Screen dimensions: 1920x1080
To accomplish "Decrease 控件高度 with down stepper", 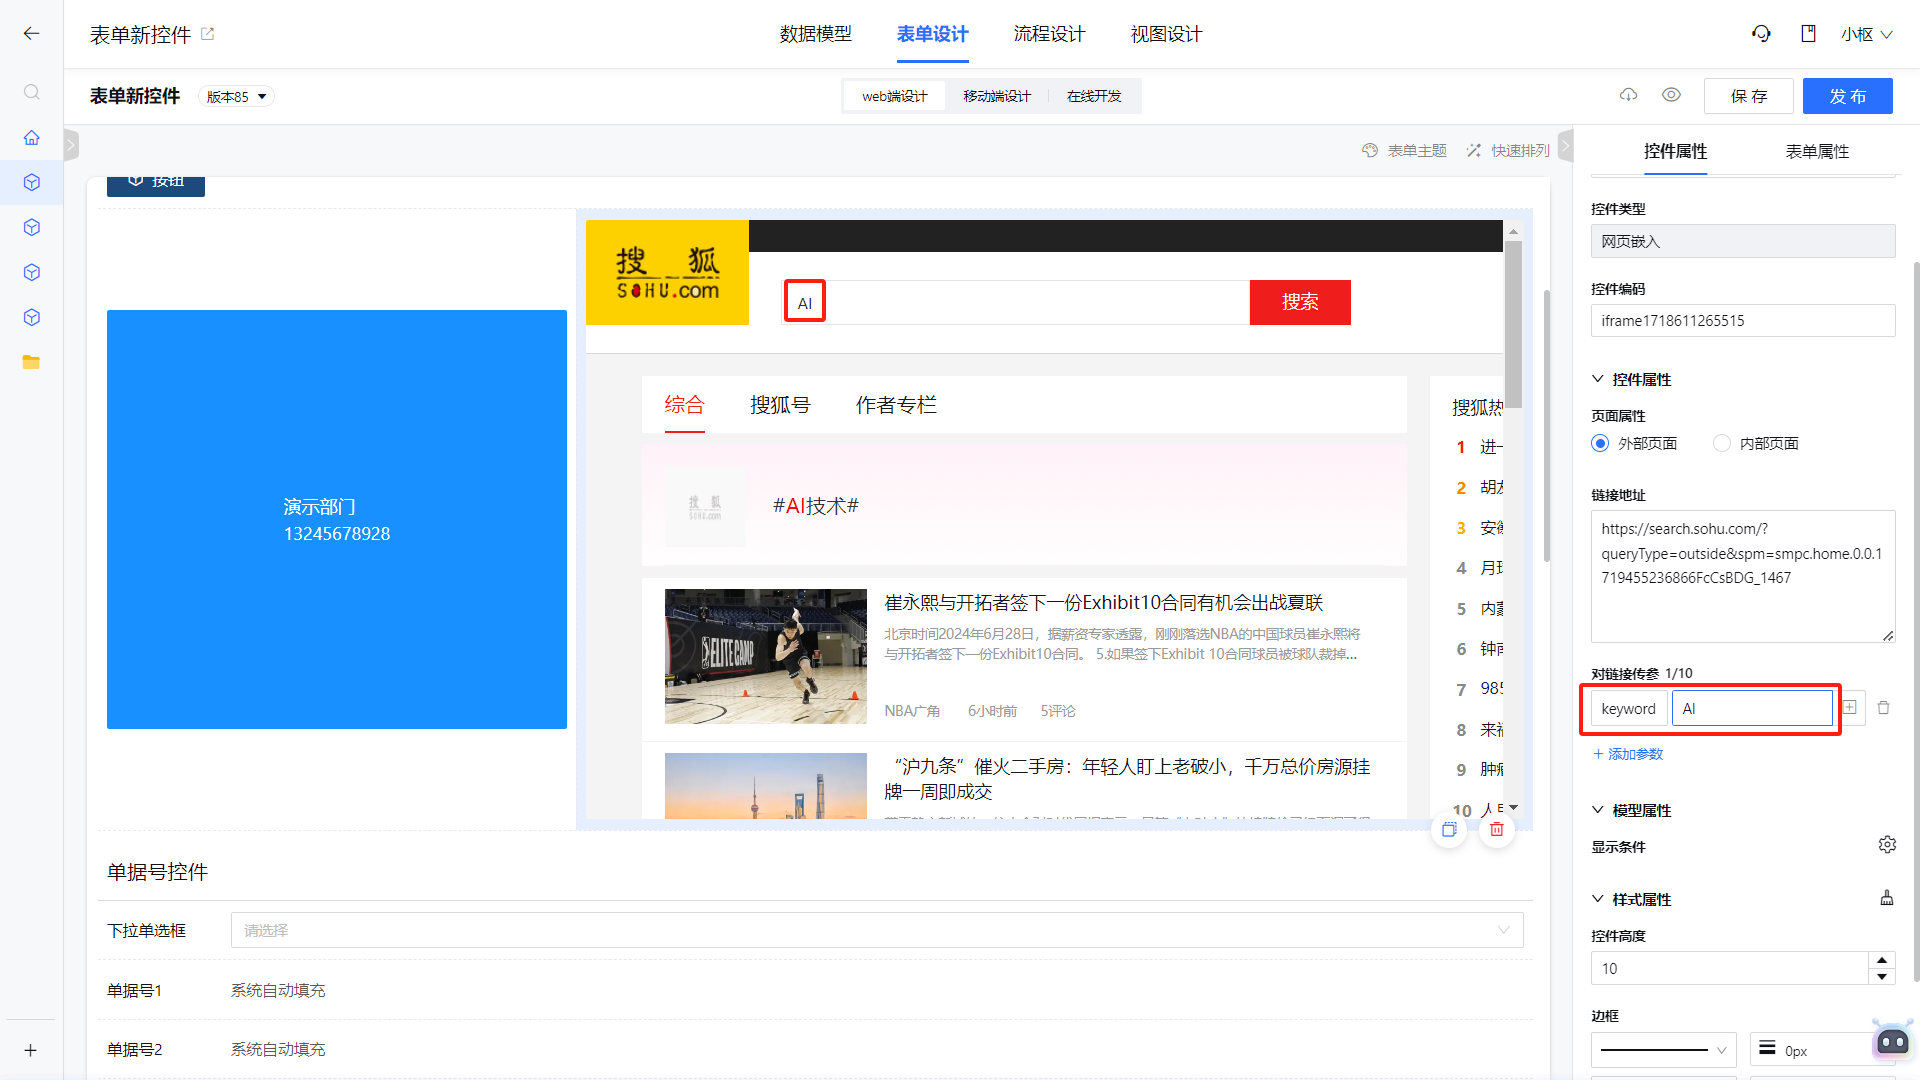I will [x=1882, y=977].
